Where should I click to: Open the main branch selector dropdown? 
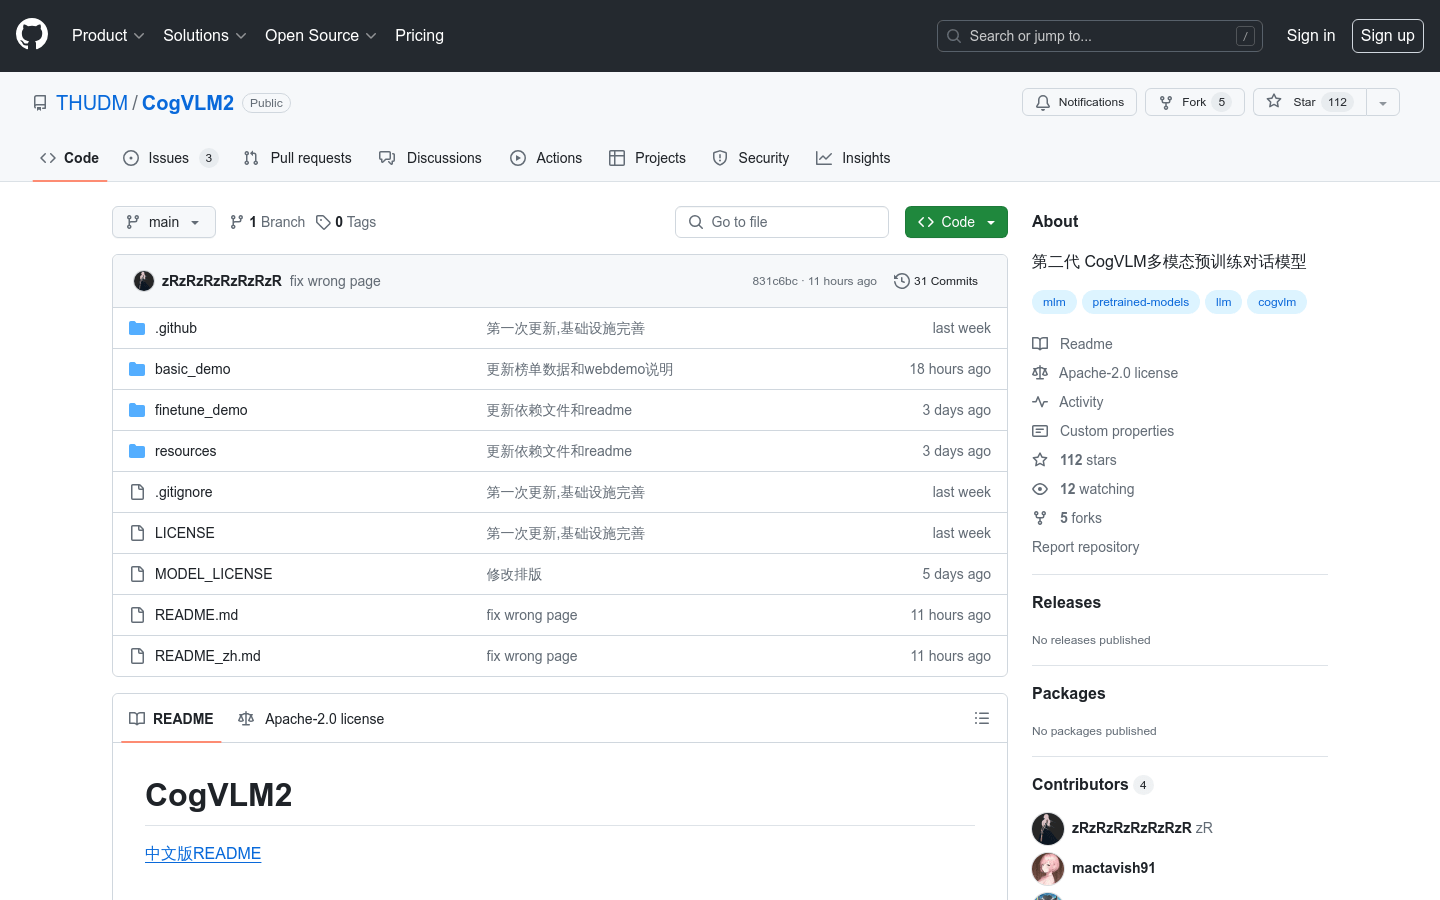click(164, 222)
